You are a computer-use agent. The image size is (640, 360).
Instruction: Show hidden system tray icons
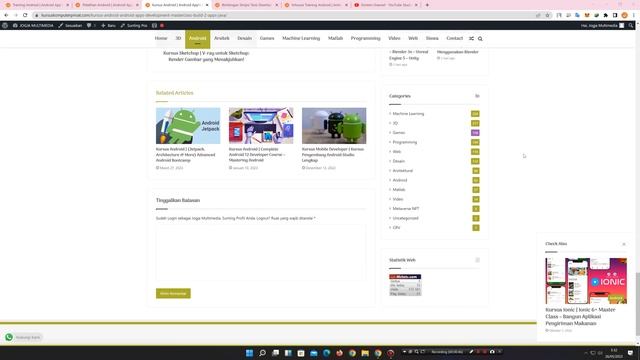pyautogui.click(x=586, y=353)
